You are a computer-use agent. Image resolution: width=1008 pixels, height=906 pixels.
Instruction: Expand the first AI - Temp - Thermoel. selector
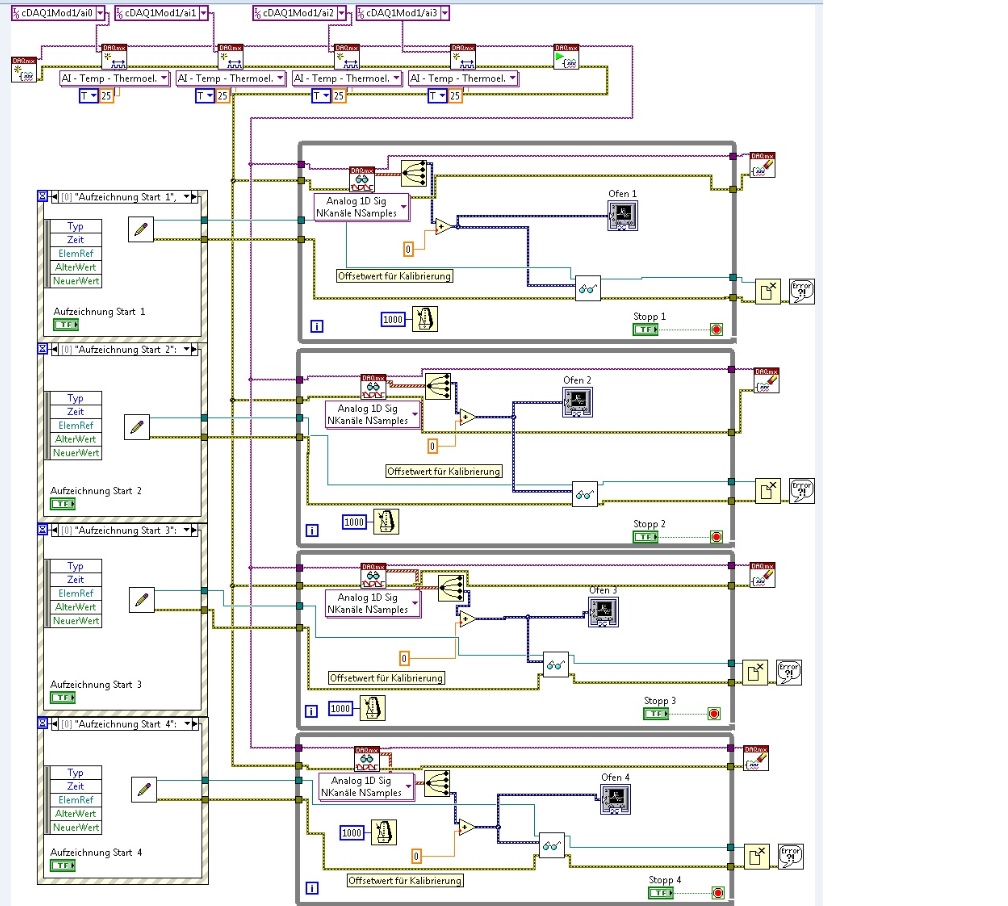(164, 78)
